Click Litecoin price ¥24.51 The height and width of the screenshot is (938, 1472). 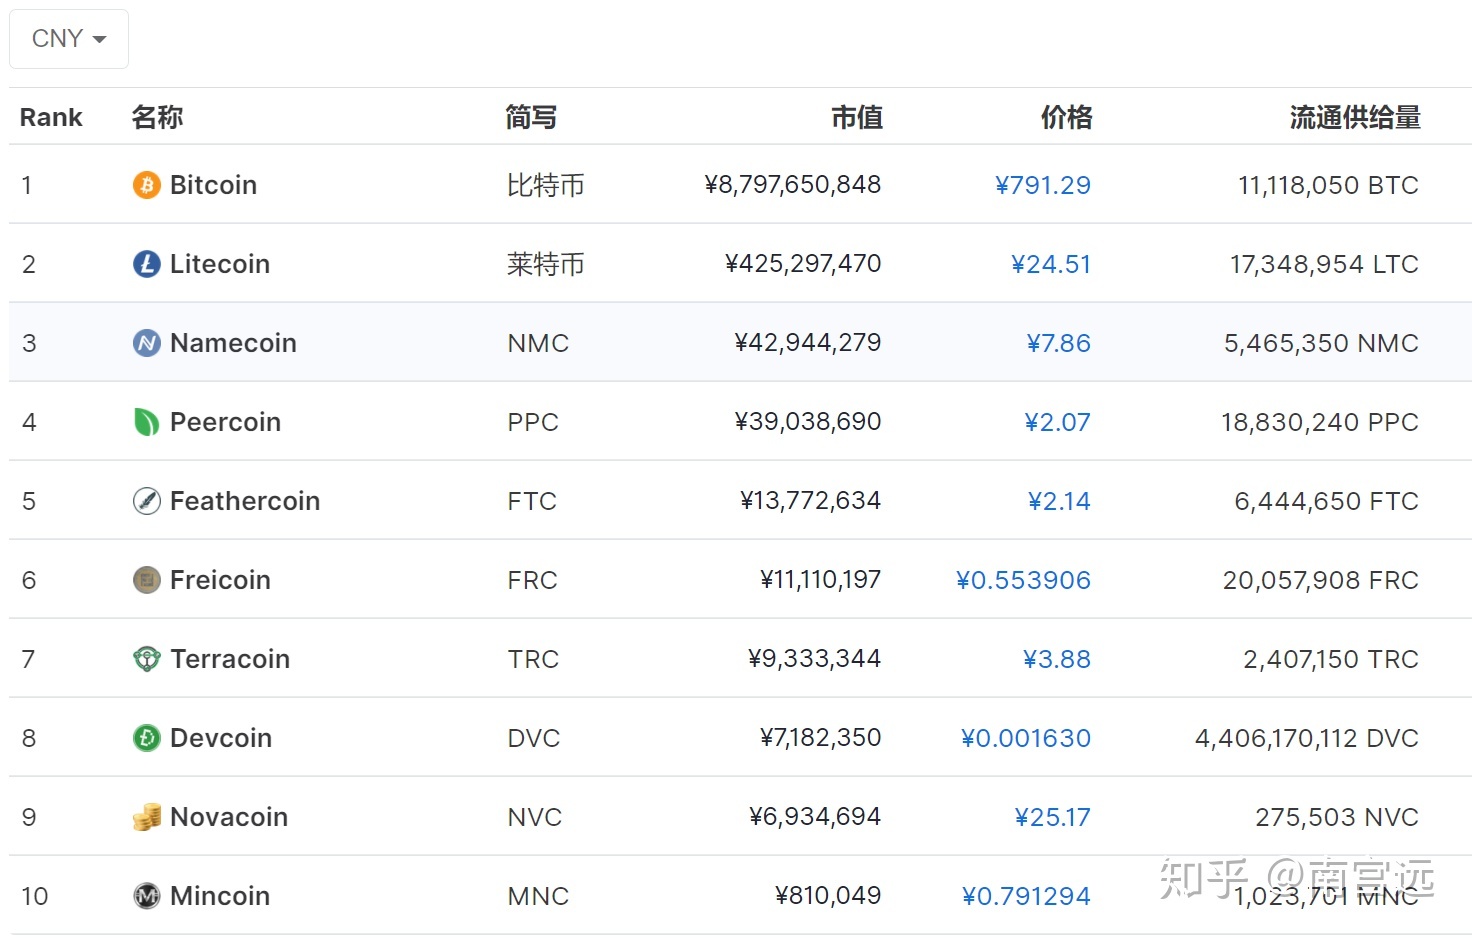1051,264
